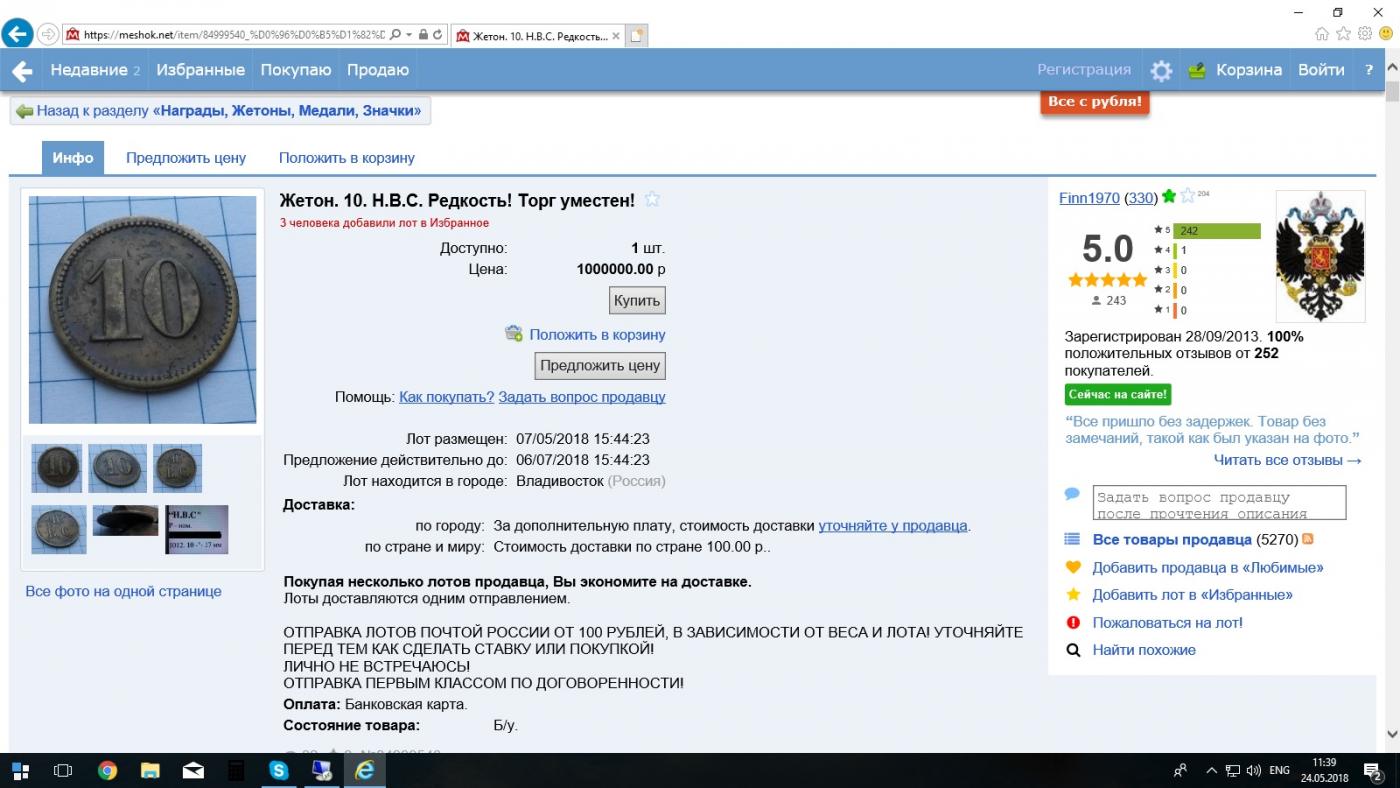
Task: Open browser Favorites star icon
Action: coord(1344,33)
